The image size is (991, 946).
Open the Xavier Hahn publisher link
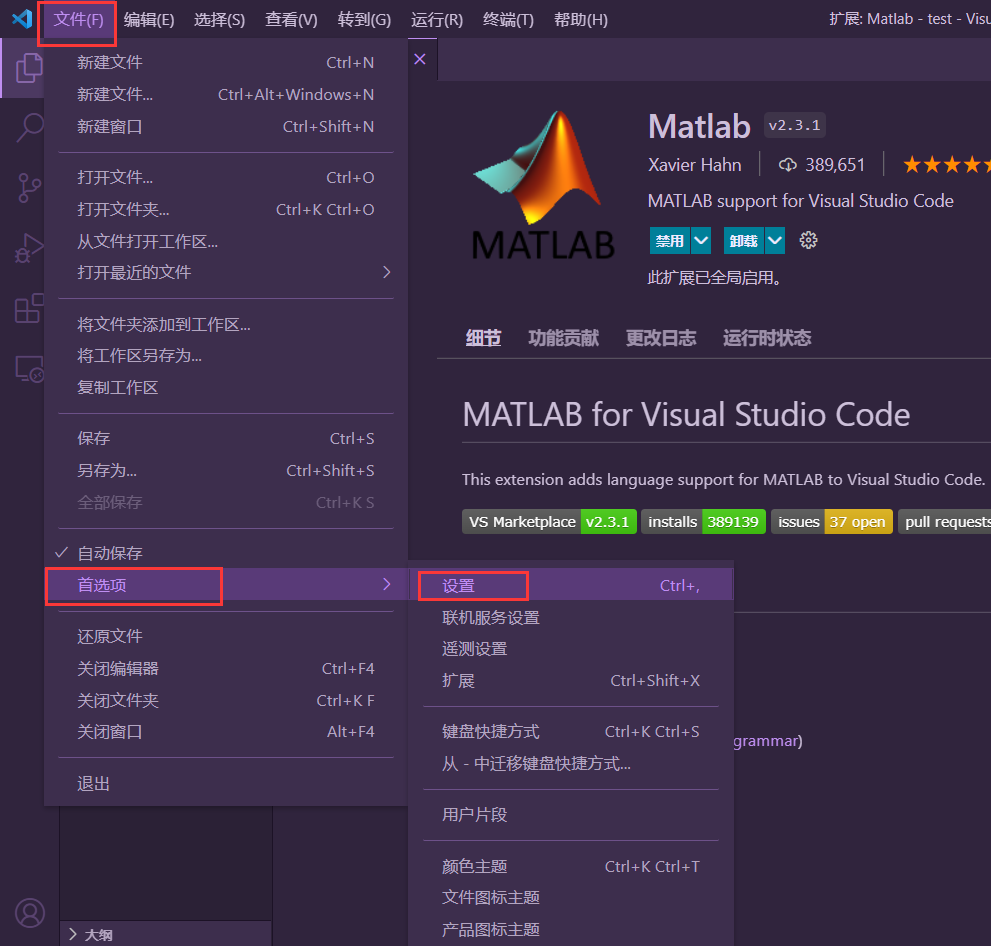[694, 165]
